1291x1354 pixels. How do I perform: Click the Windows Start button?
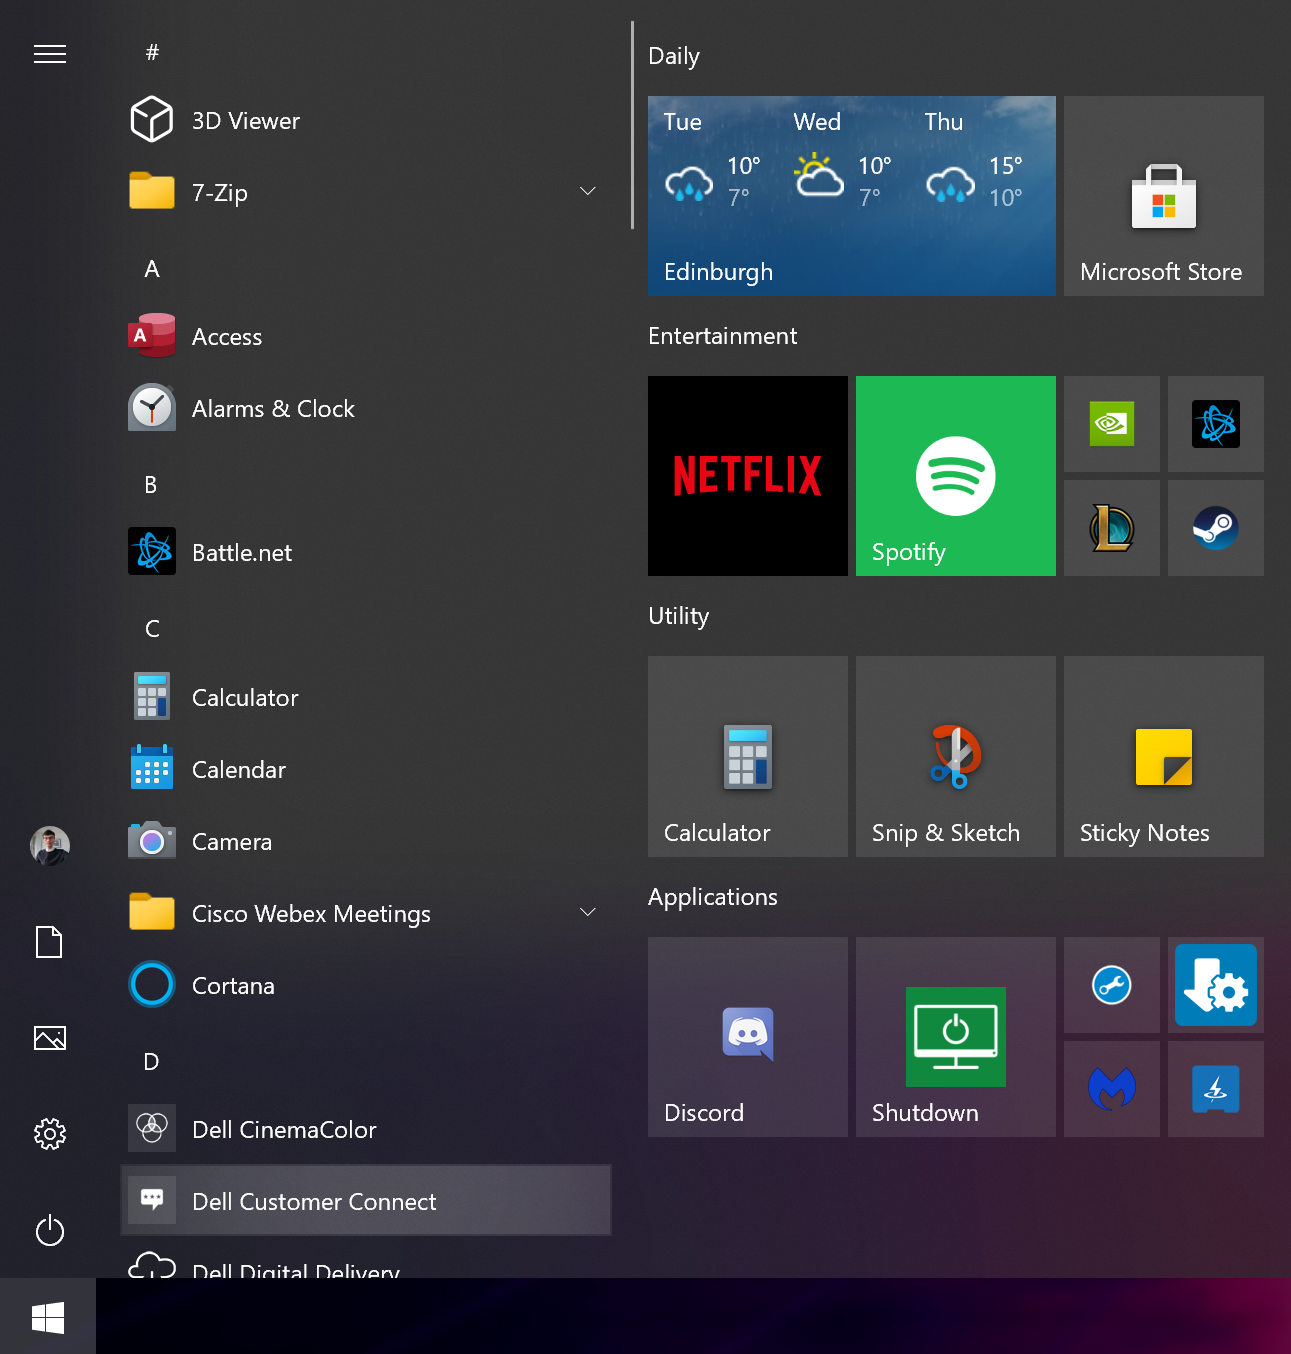pyautogui.click(x=48, y=1316)
